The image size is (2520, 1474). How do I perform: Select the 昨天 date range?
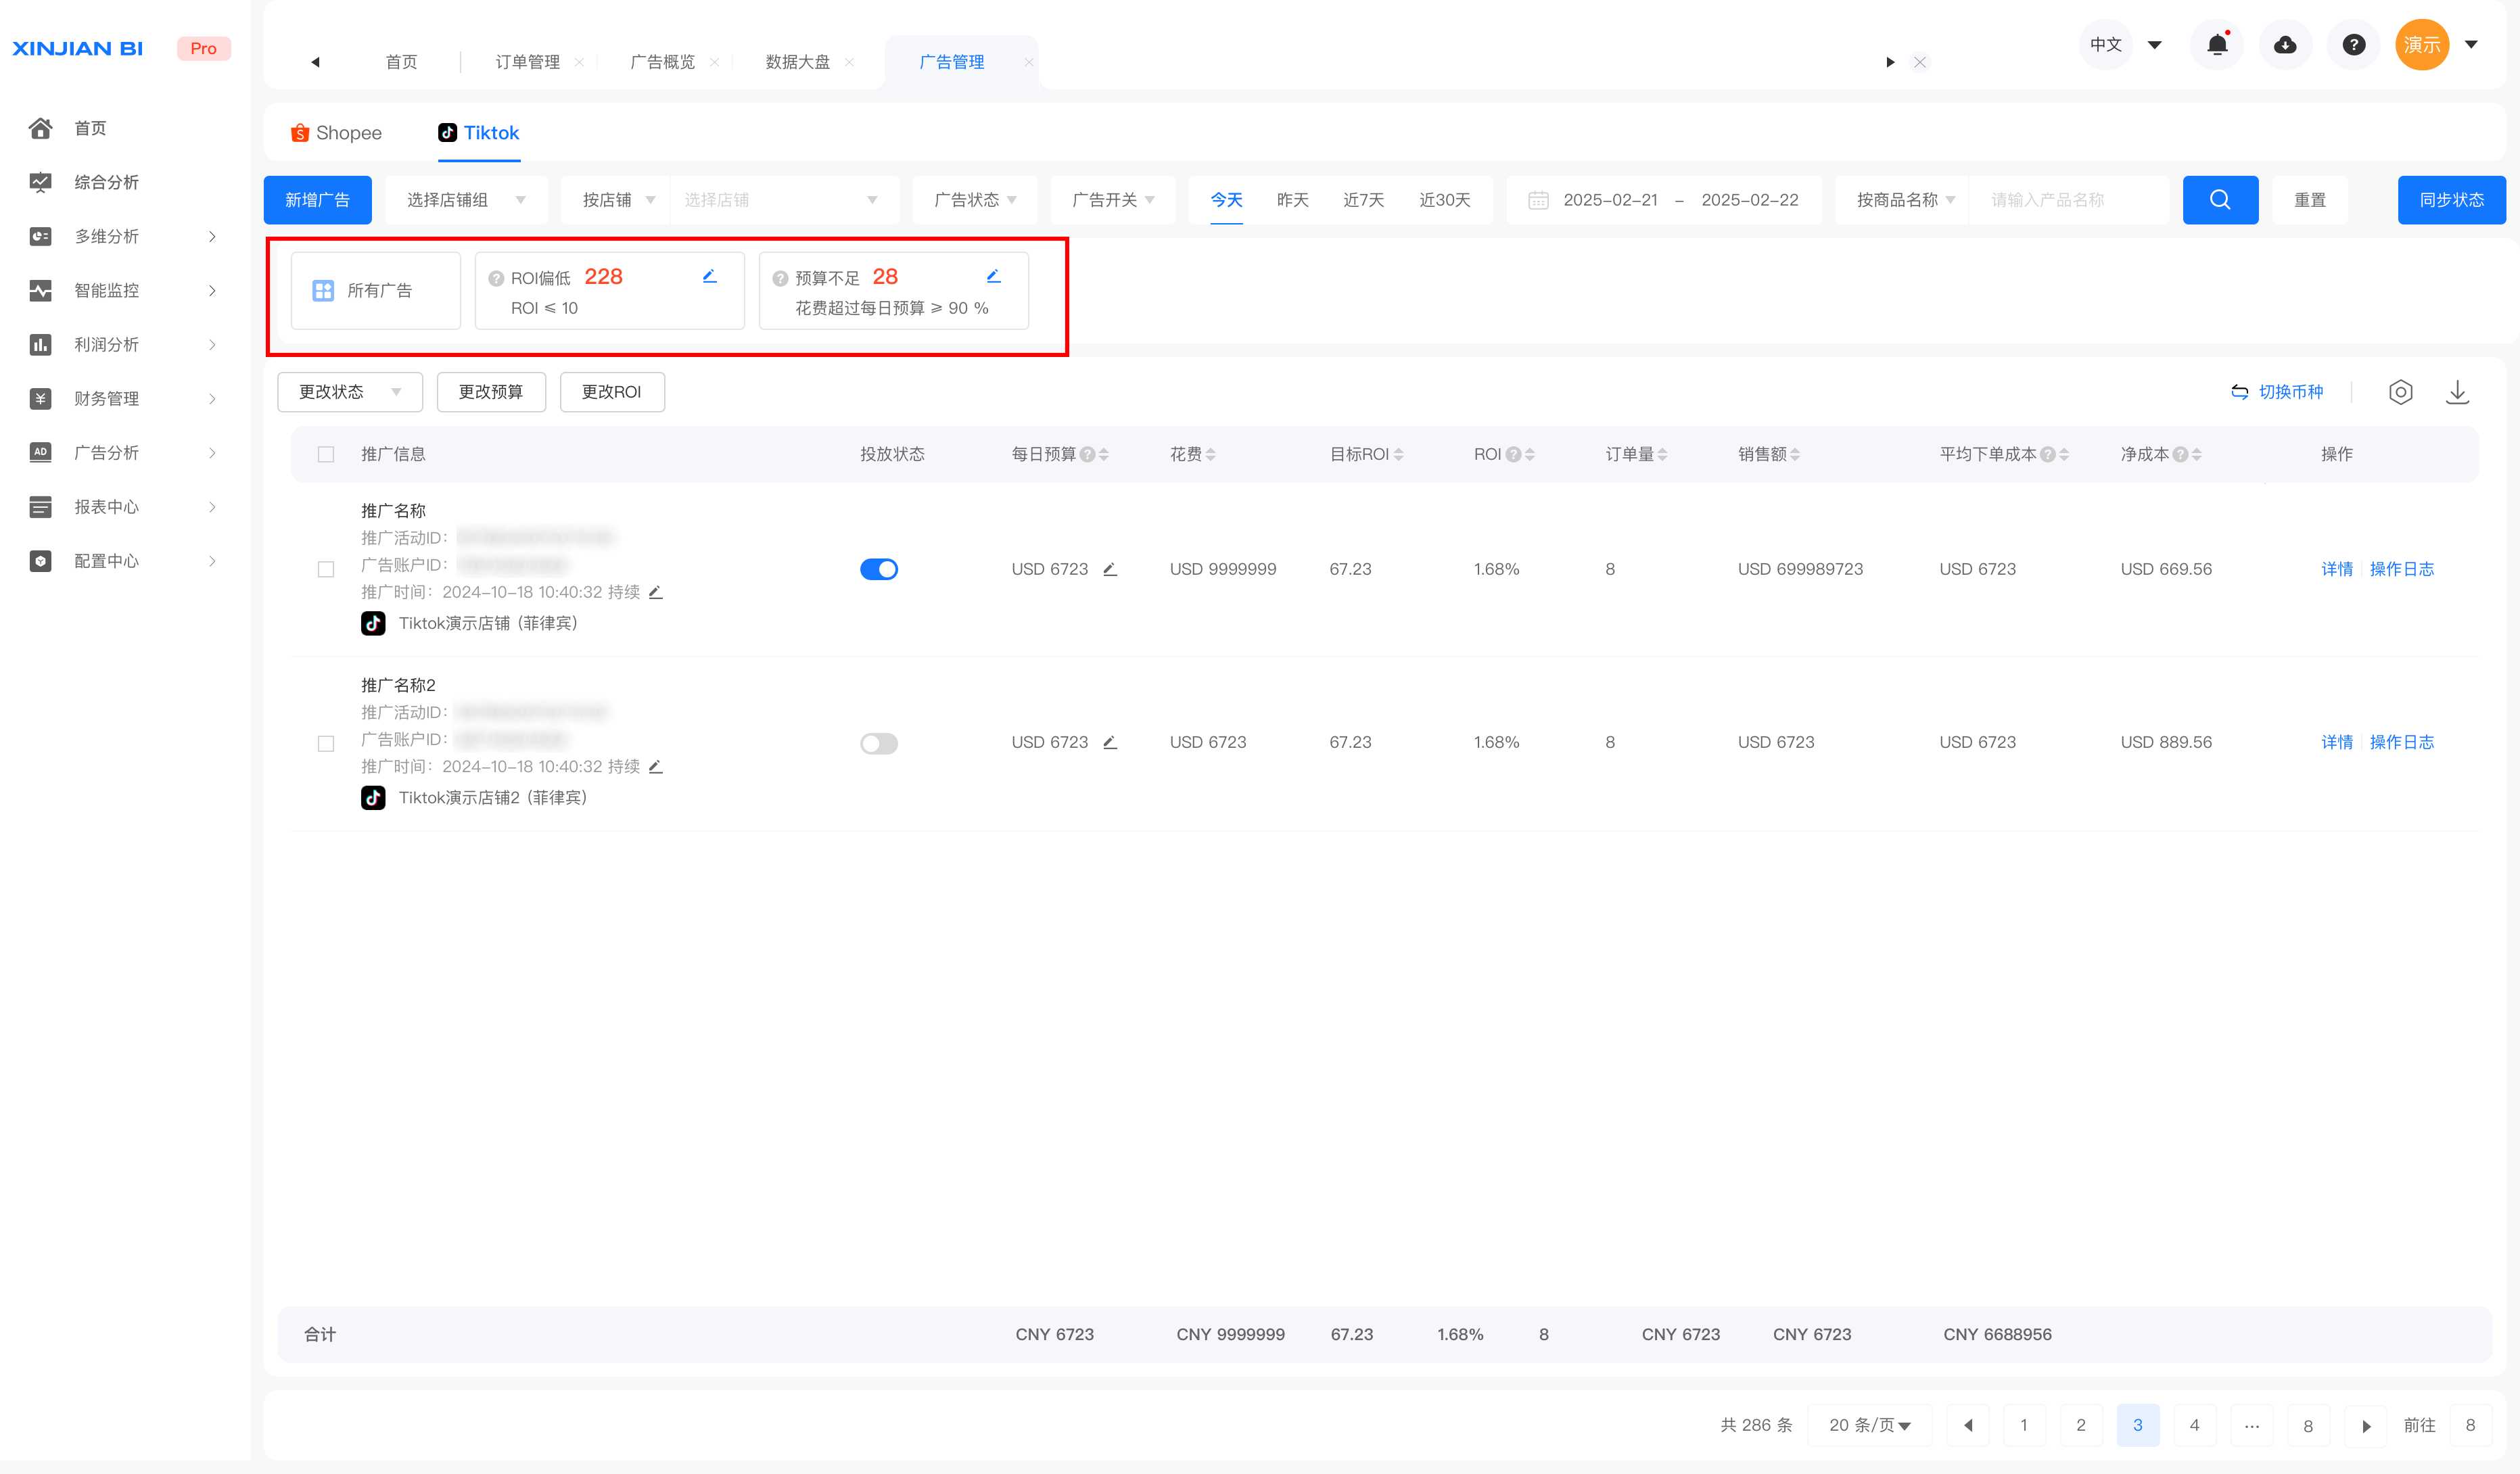(x=1292, y=200)
